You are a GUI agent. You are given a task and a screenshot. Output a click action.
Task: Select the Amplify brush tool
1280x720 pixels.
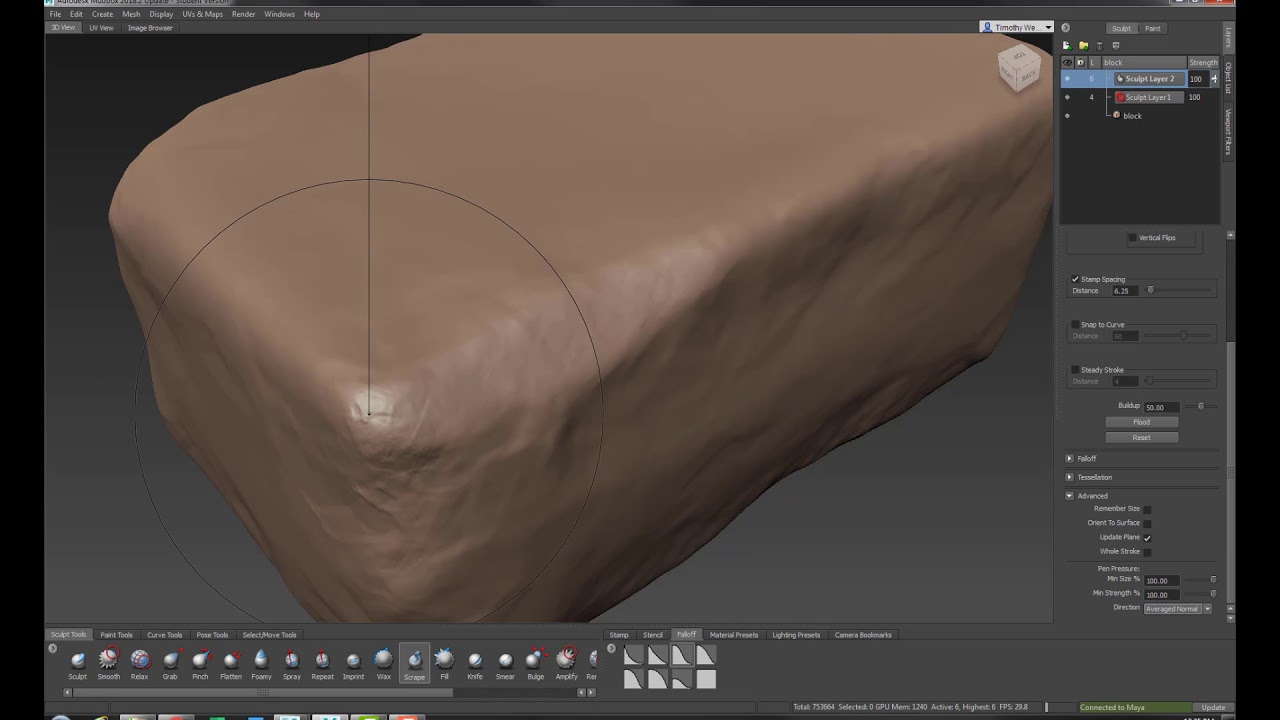point(566,664)
